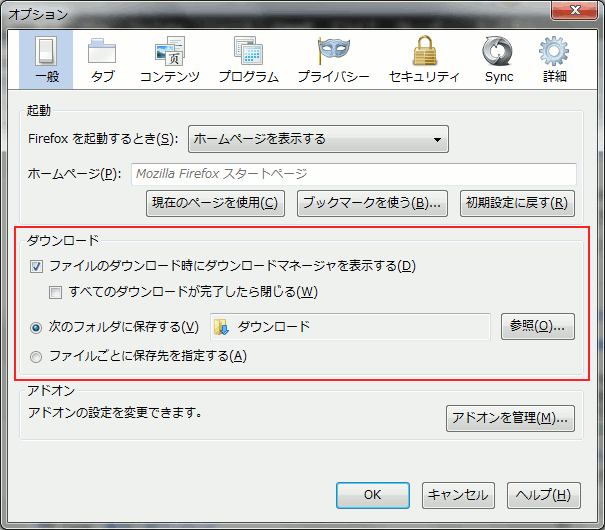
Task: Expand the Firefox startup action dropdown
Action: pos(318,139)
